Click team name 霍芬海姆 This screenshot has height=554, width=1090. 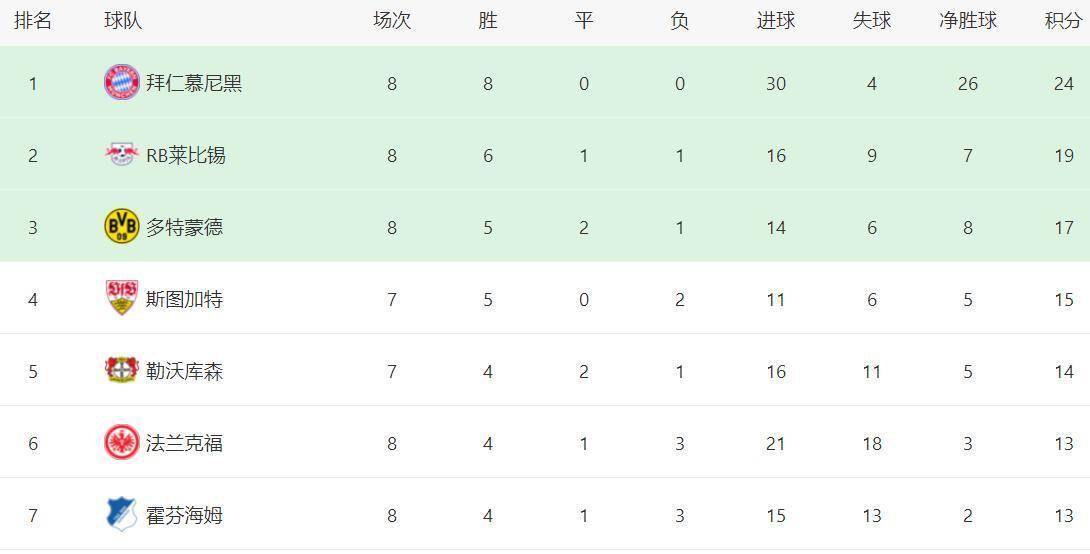pos(185,516)
